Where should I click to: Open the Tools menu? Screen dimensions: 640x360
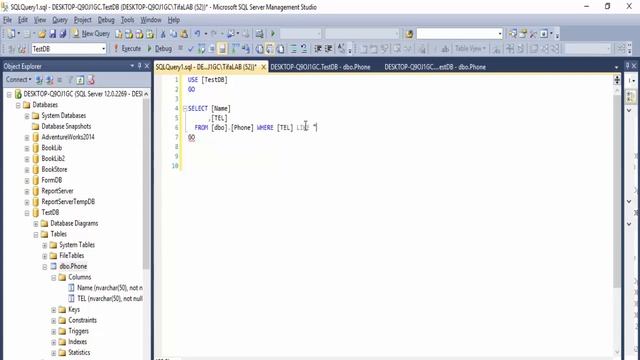(127, 20)
